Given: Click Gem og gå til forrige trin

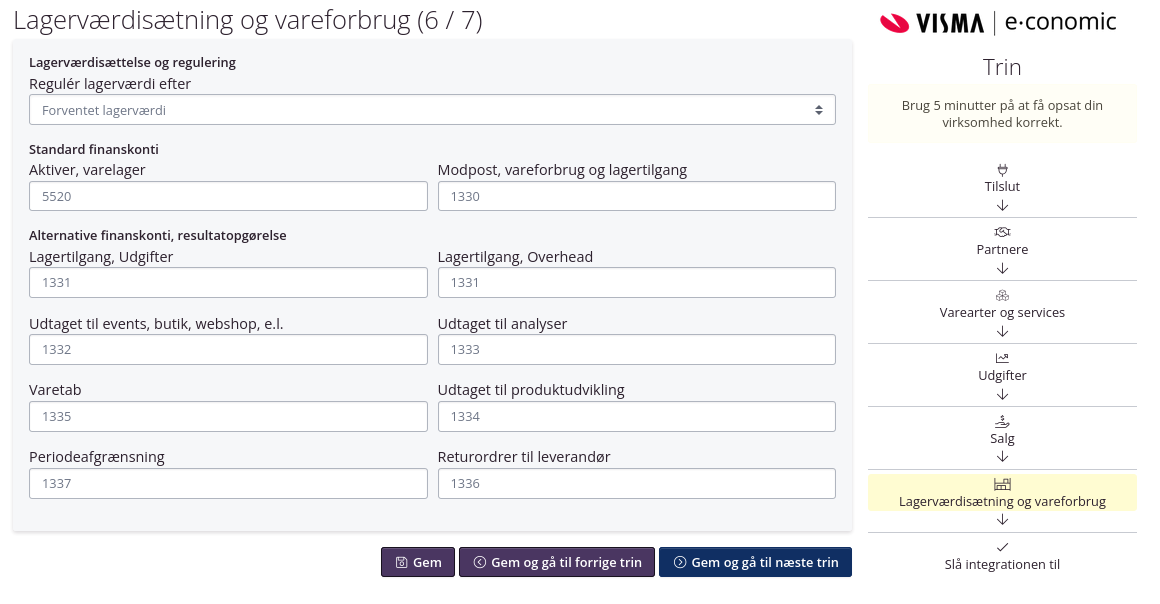Looking at the screenshot, I should point(557,562).
